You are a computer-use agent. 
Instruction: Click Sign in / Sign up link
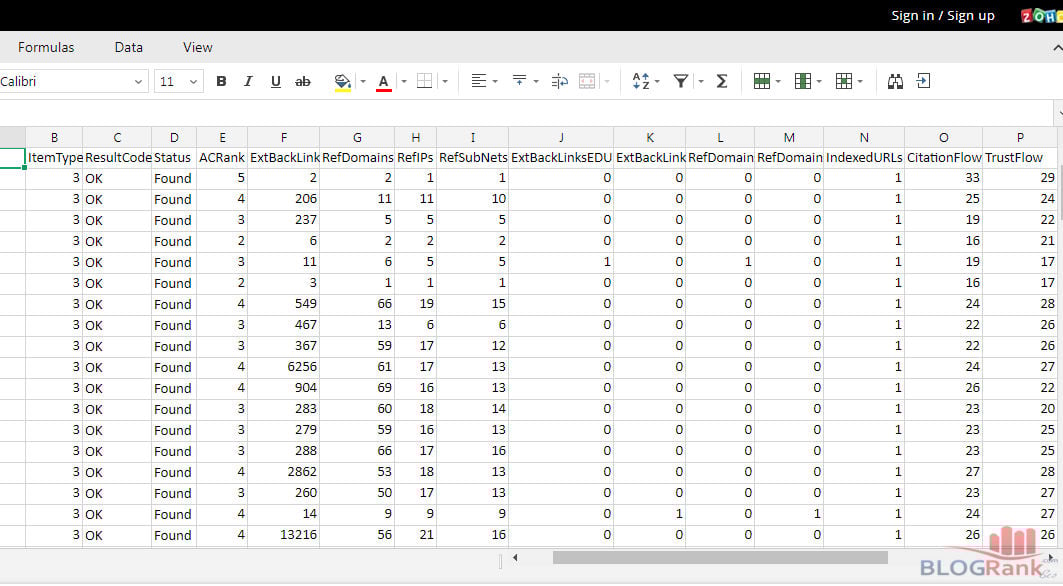pos(943,15)
